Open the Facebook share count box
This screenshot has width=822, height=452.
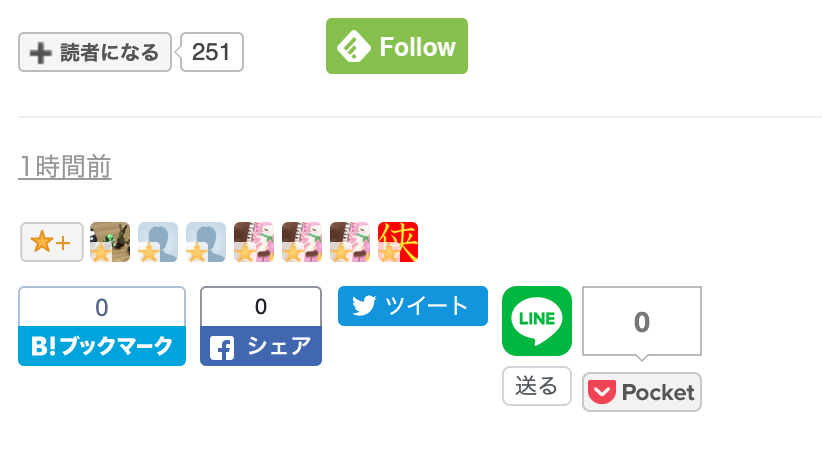[261, 307]
